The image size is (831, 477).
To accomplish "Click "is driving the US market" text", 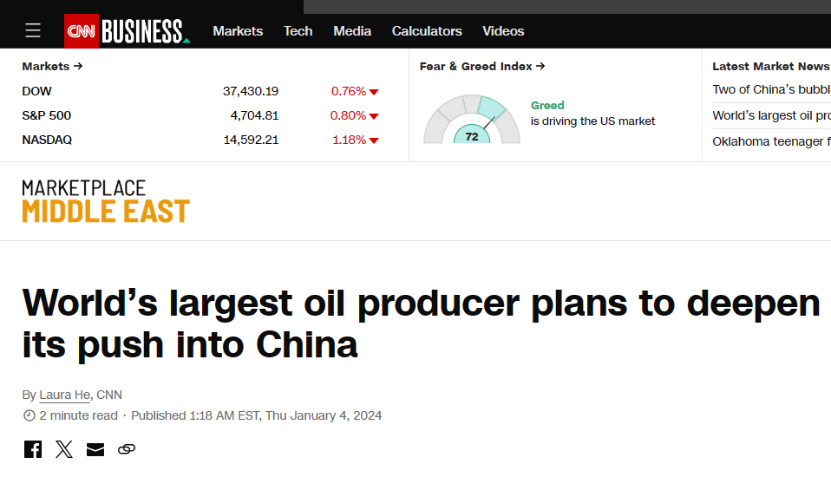I will pos(593,121).
